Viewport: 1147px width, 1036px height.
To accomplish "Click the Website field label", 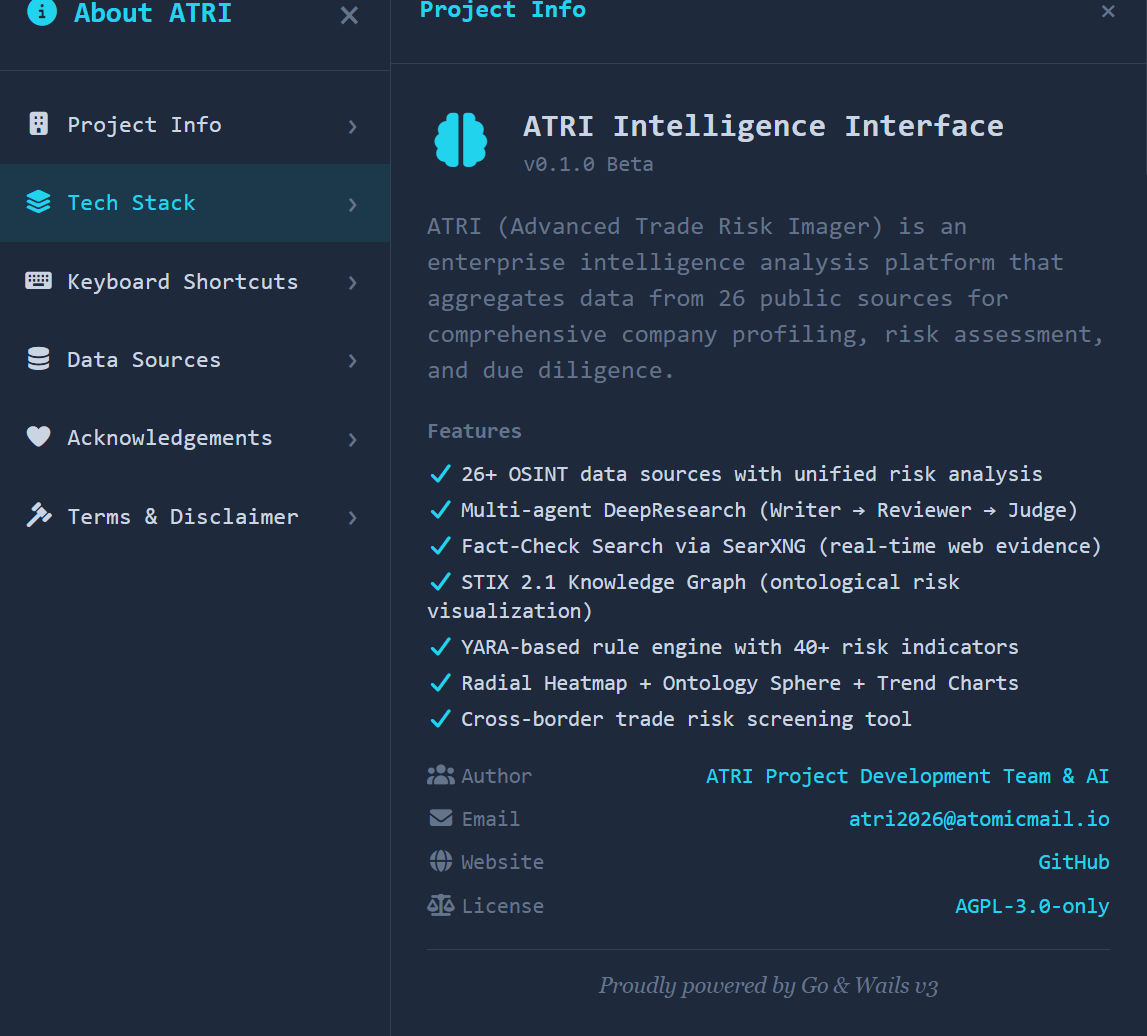I will pyautogui.click(x=502, y=862).
